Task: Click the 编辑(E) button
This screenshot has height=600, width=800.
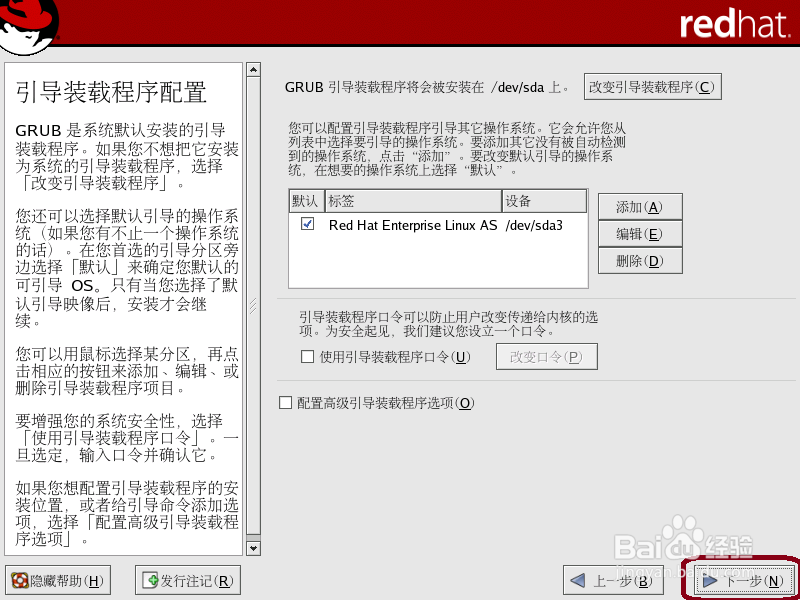Action: click(x=640, y=234)
